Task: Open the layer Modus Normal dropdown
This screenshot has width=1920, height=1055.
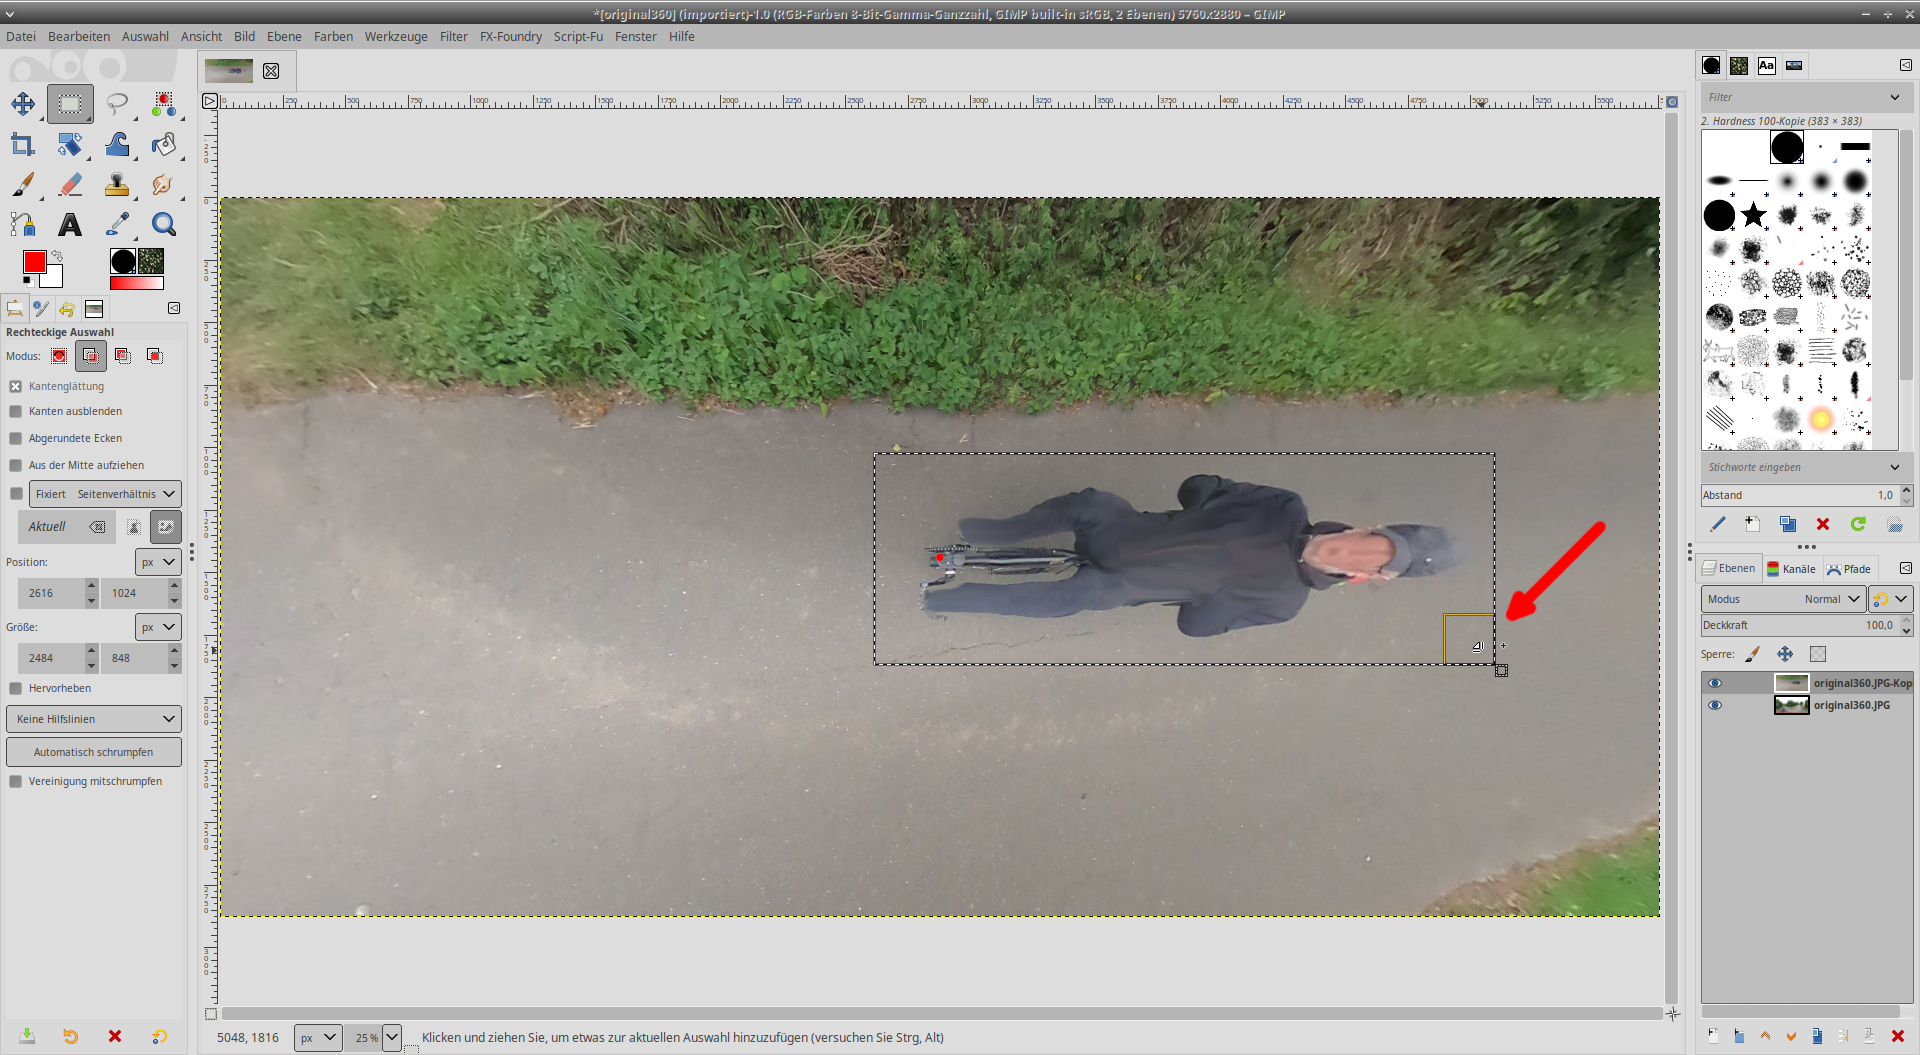Action: click(1782, 599)
